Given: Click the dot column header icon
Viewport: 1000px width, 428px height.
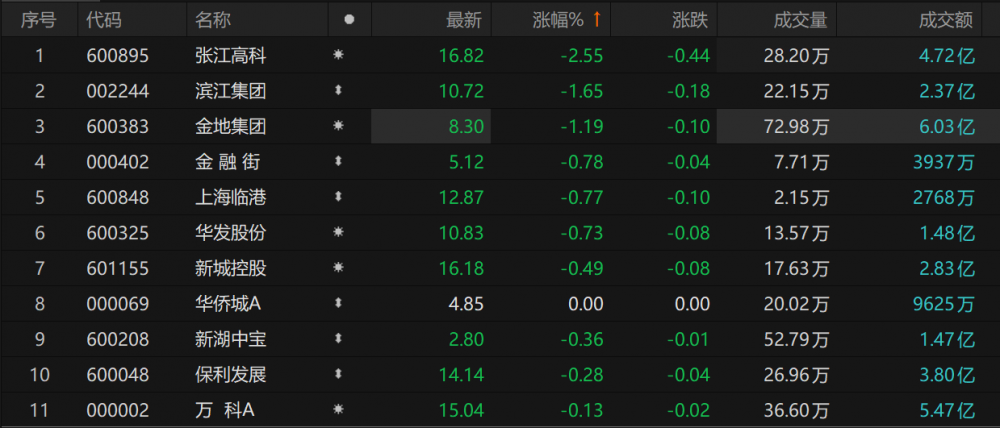Looking at the screenshot, I should [x=348, y=19].
